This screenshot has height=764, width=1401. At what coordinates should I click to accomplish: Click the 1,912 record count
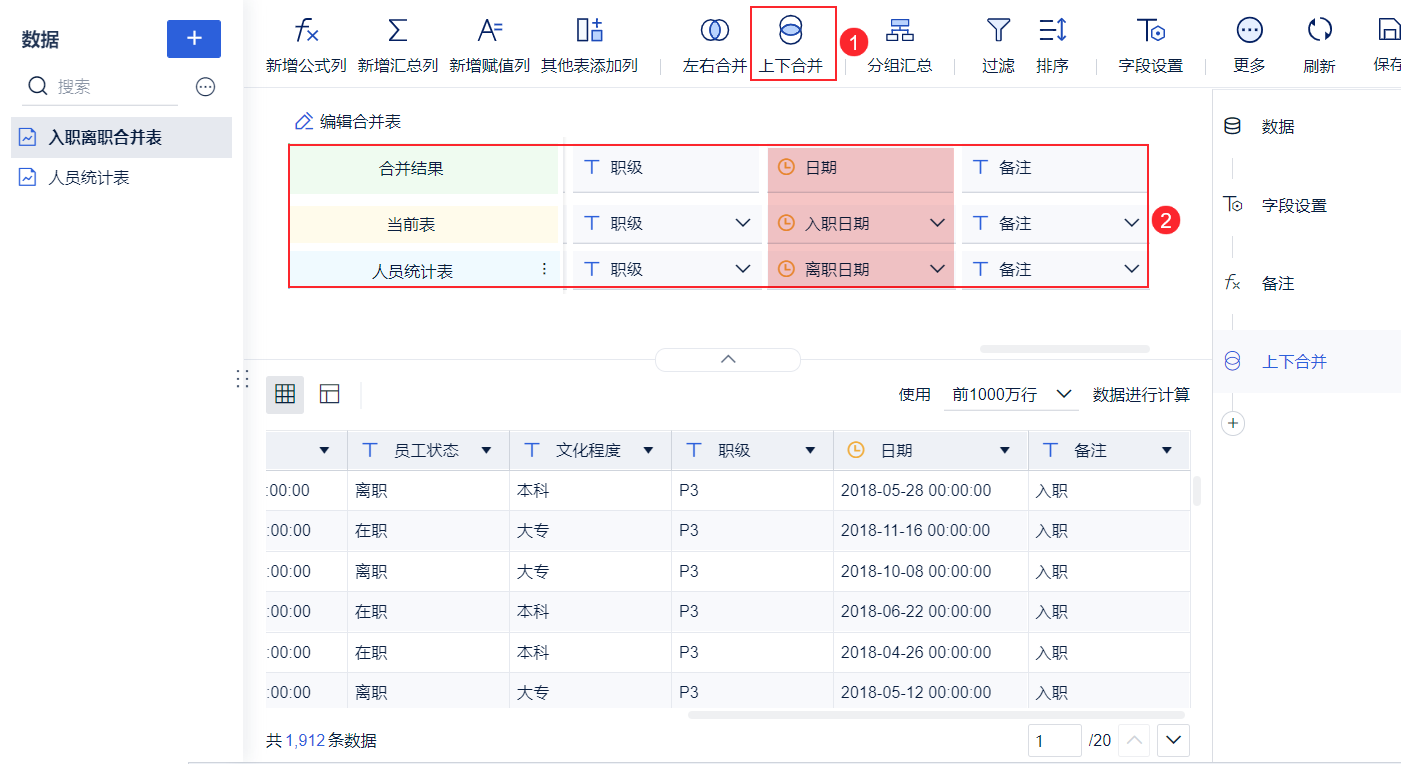[305, 741]
